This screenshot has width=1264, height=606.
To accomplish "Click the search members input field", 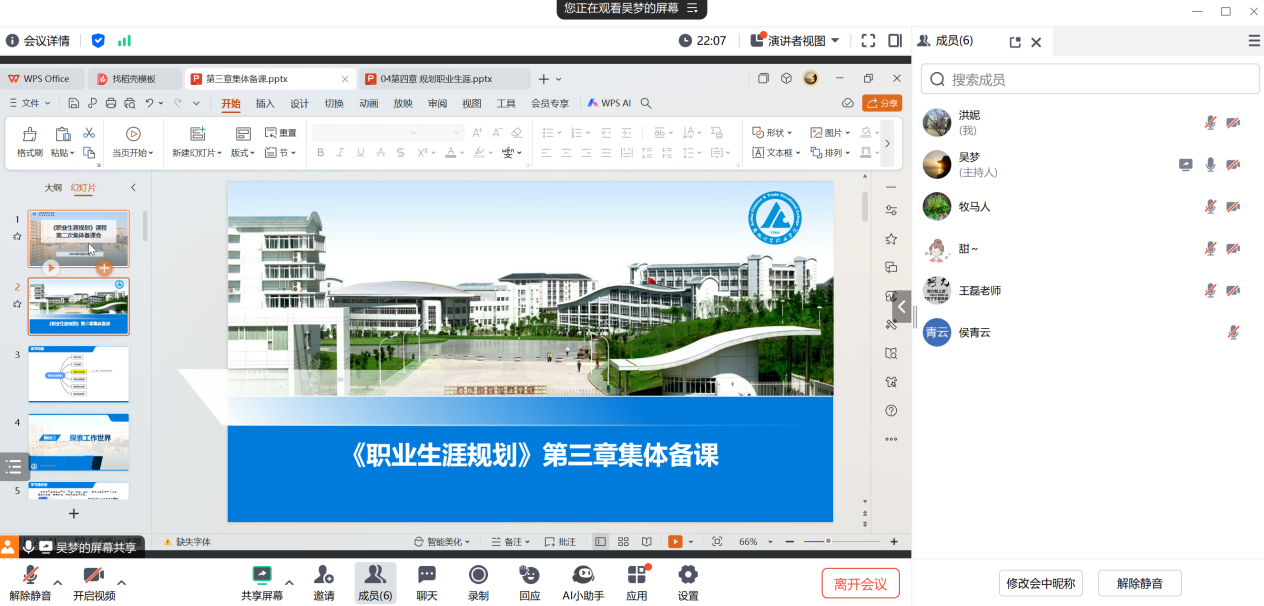I will 1100,79.
